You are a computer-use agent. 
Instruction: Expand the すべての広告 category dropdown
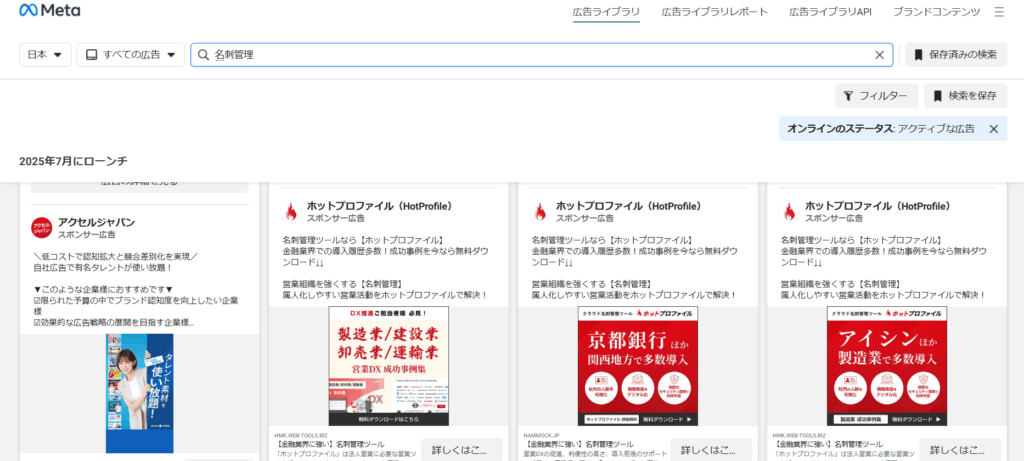click(x=131, y=55)
